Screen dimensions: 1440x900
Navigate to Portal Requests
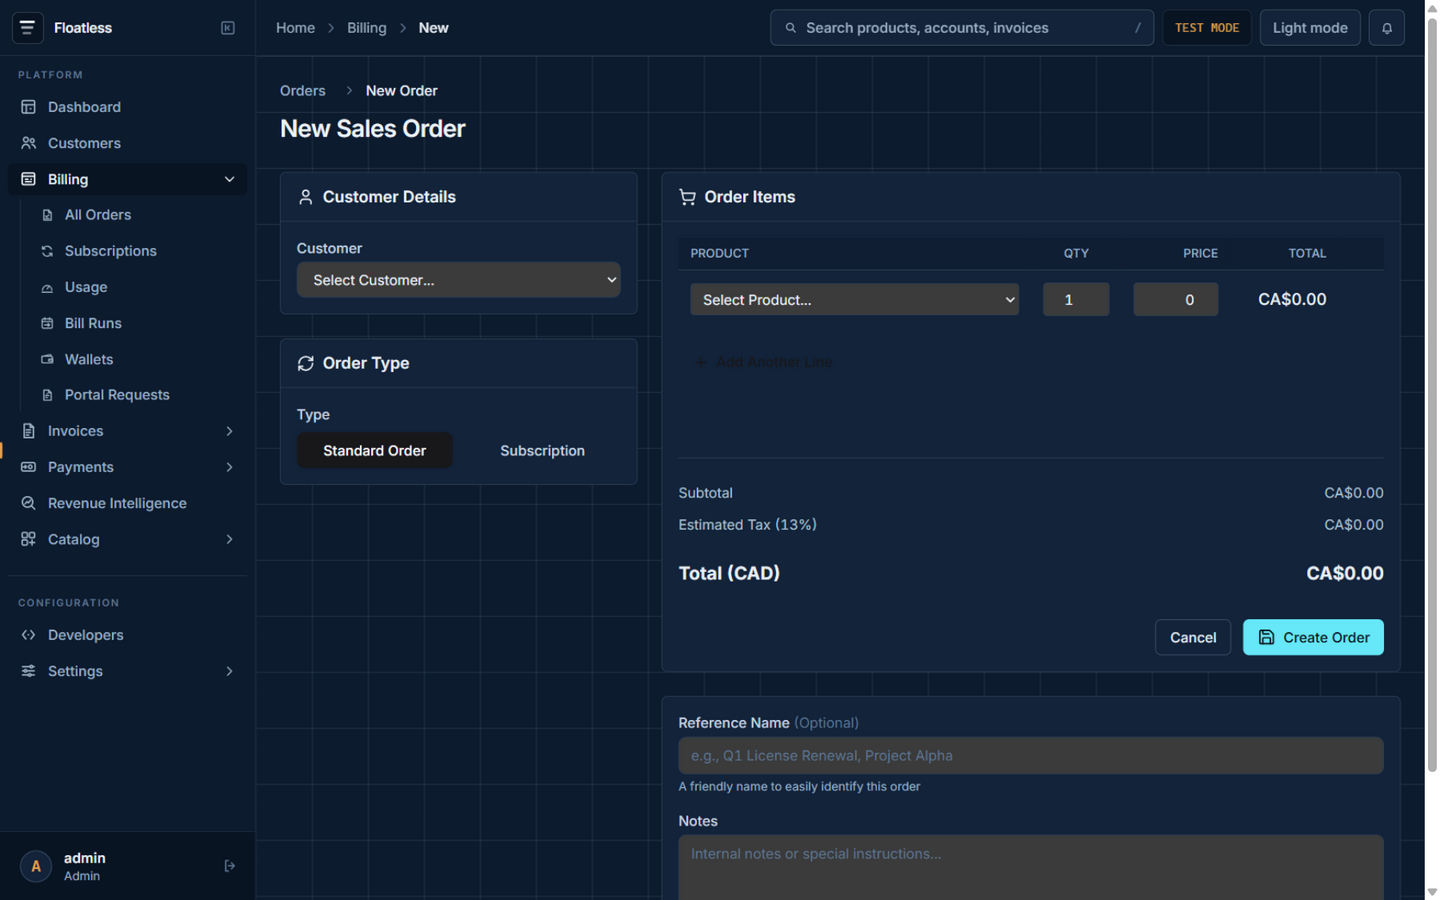pyautogui.click(x=117, y=395)
